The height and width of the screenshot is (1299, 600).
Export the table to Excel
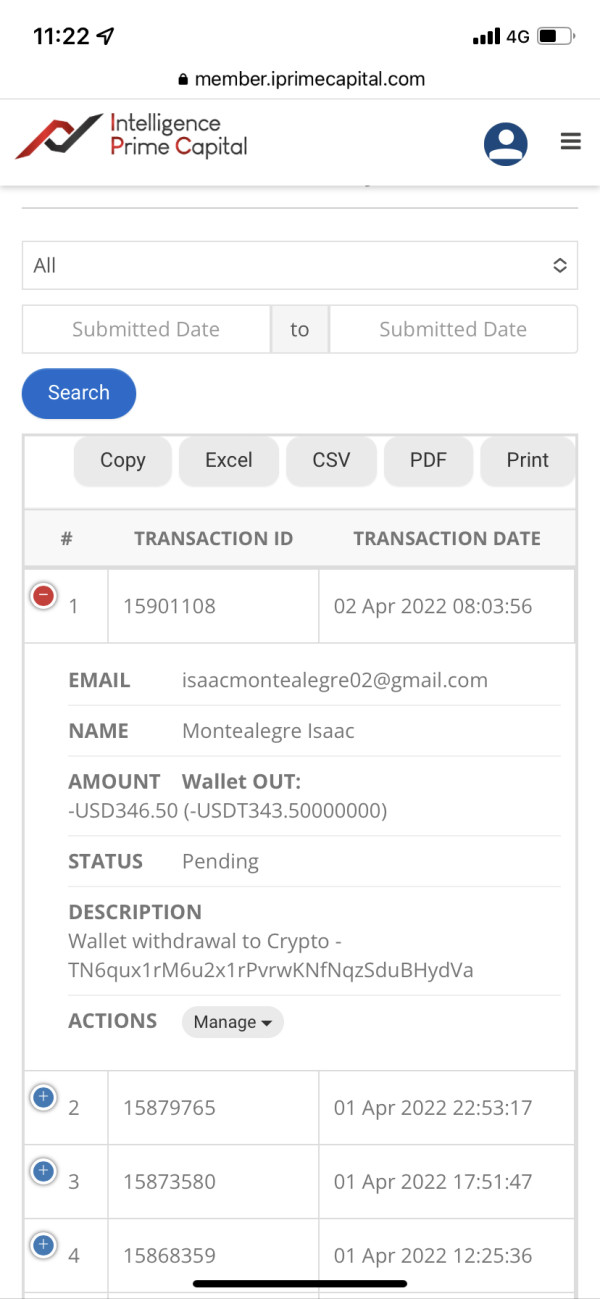(229, 461)
